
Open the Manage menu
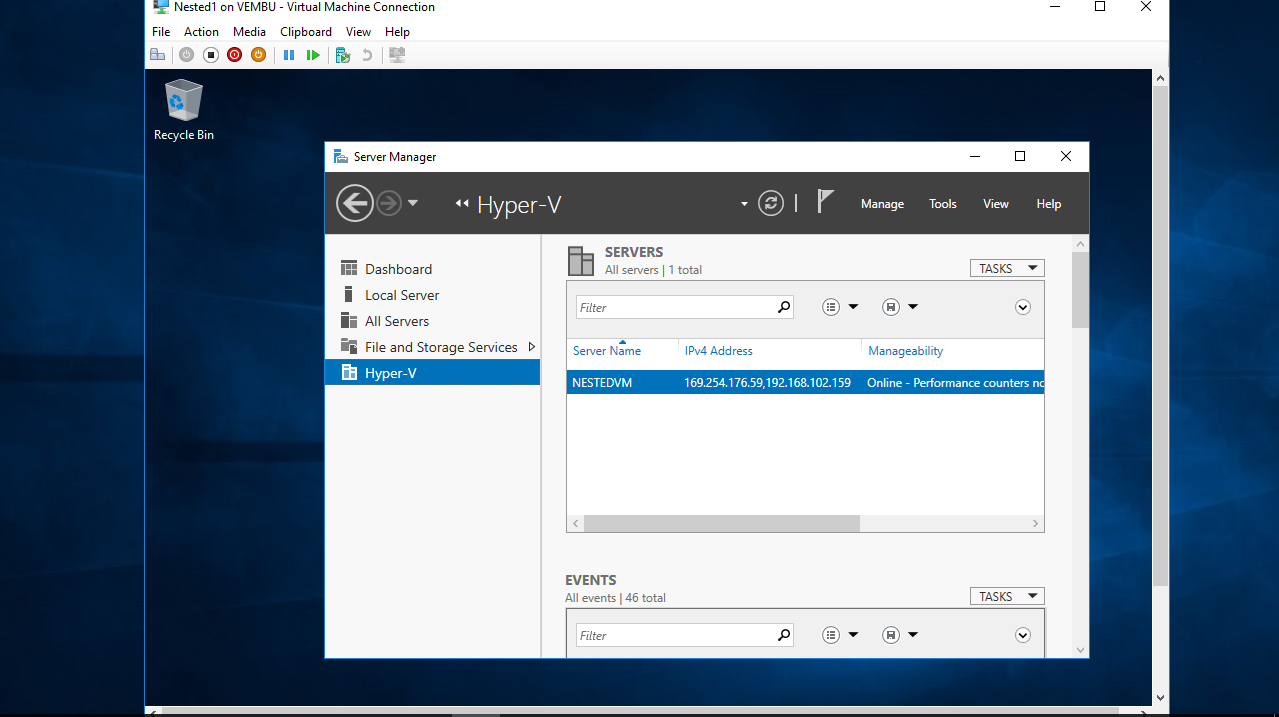pos(882,204)
